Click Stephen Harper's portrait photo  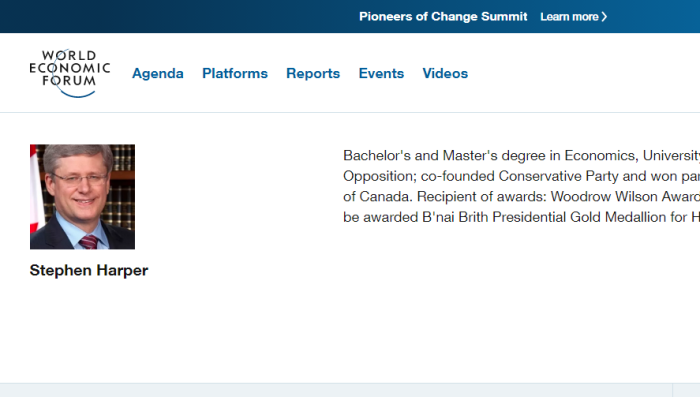click(x=83, y=196)
